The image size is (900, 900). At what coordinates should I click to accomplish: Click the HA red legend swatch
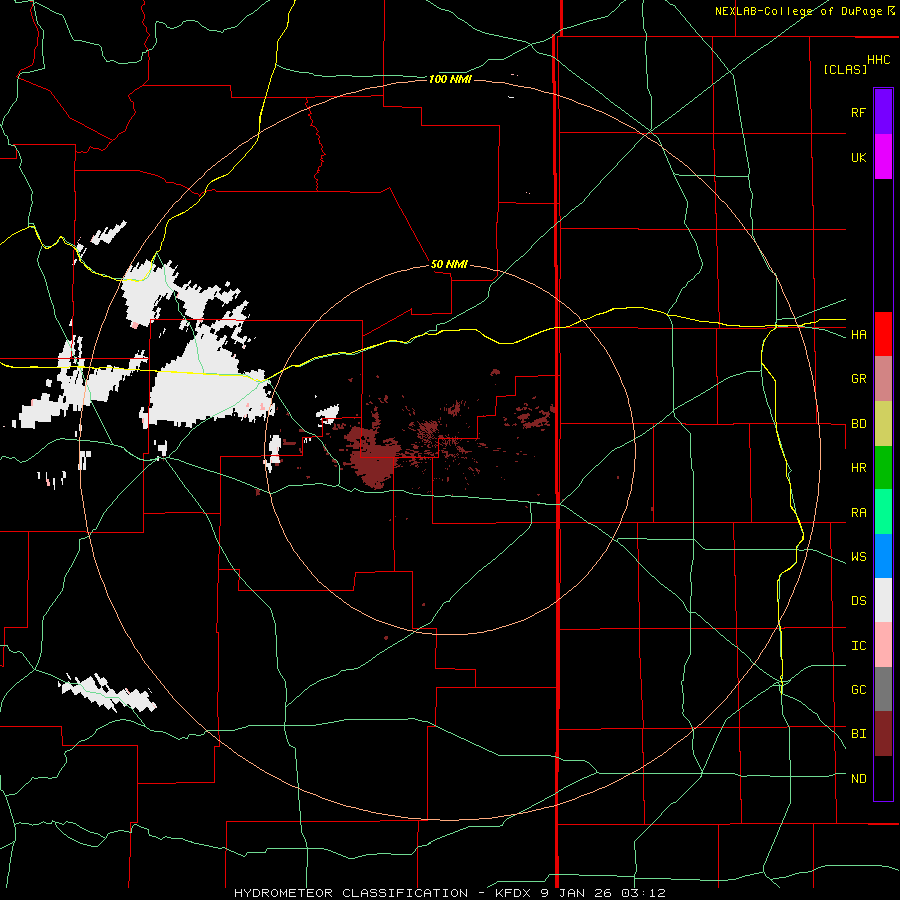(883, 334)
